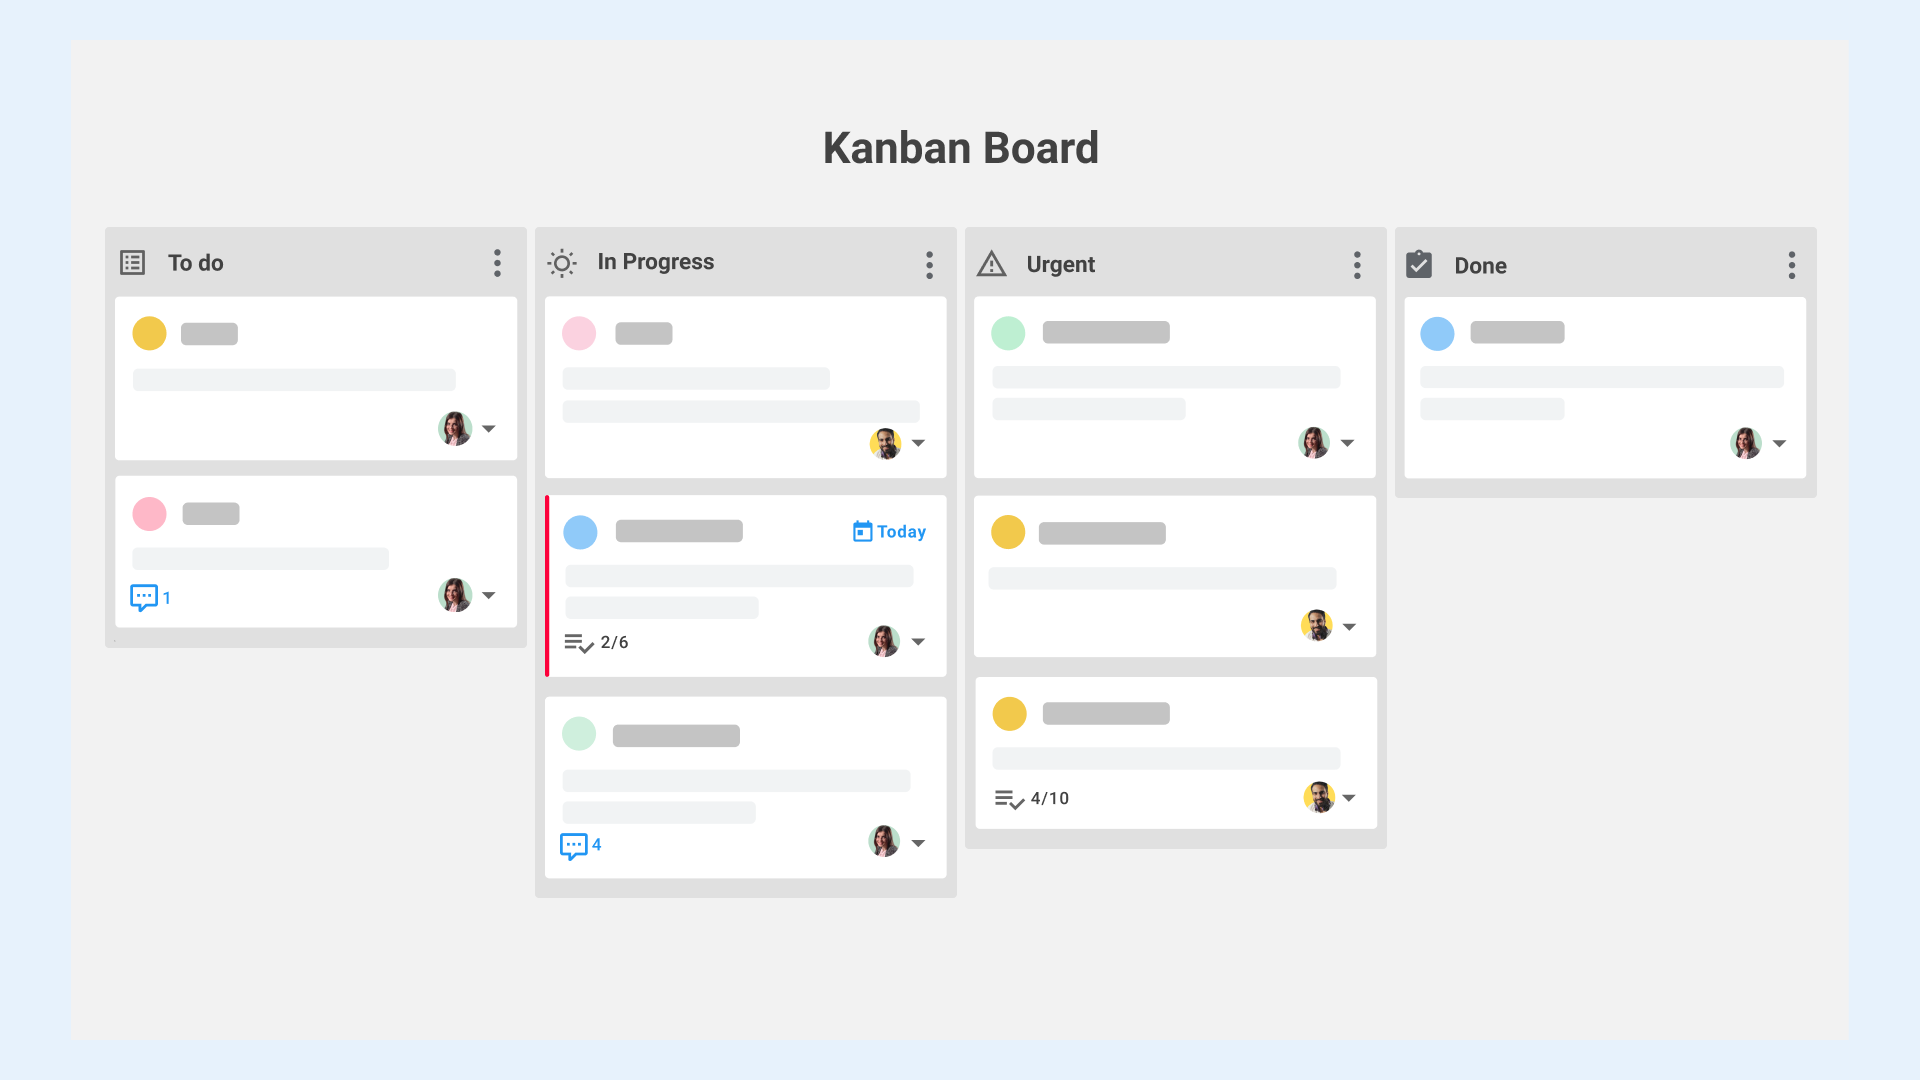Click the To do list icon
Viewport: 1920px width, 1080px height.
click(x=133, y=262)
